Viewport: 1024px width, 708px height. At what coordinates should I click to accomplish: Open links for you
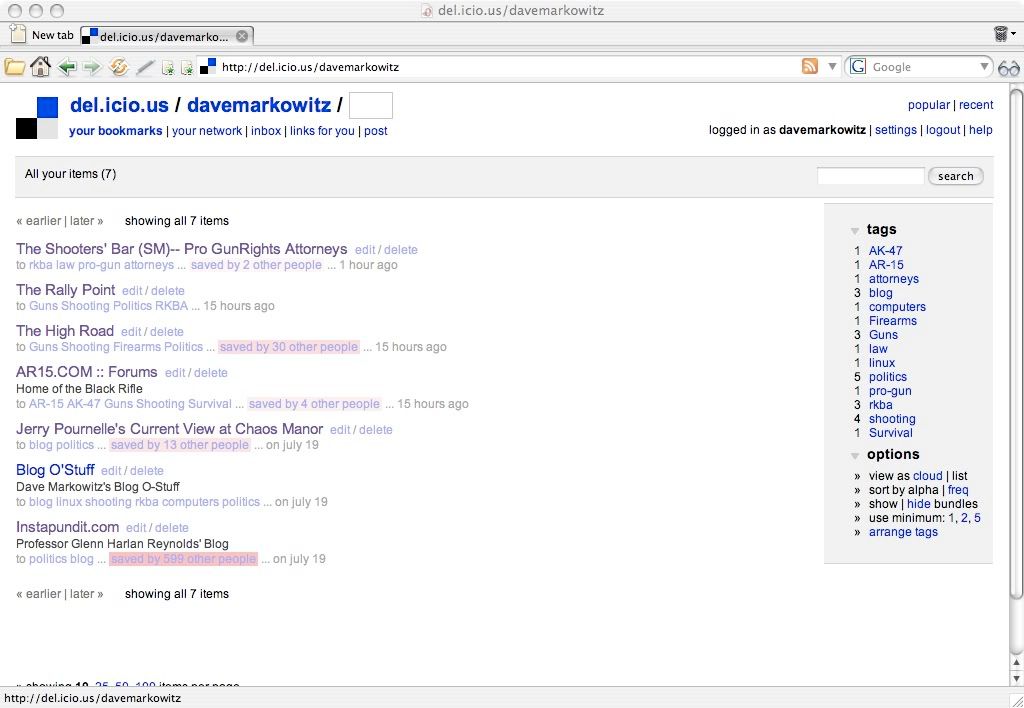(322, 131)
